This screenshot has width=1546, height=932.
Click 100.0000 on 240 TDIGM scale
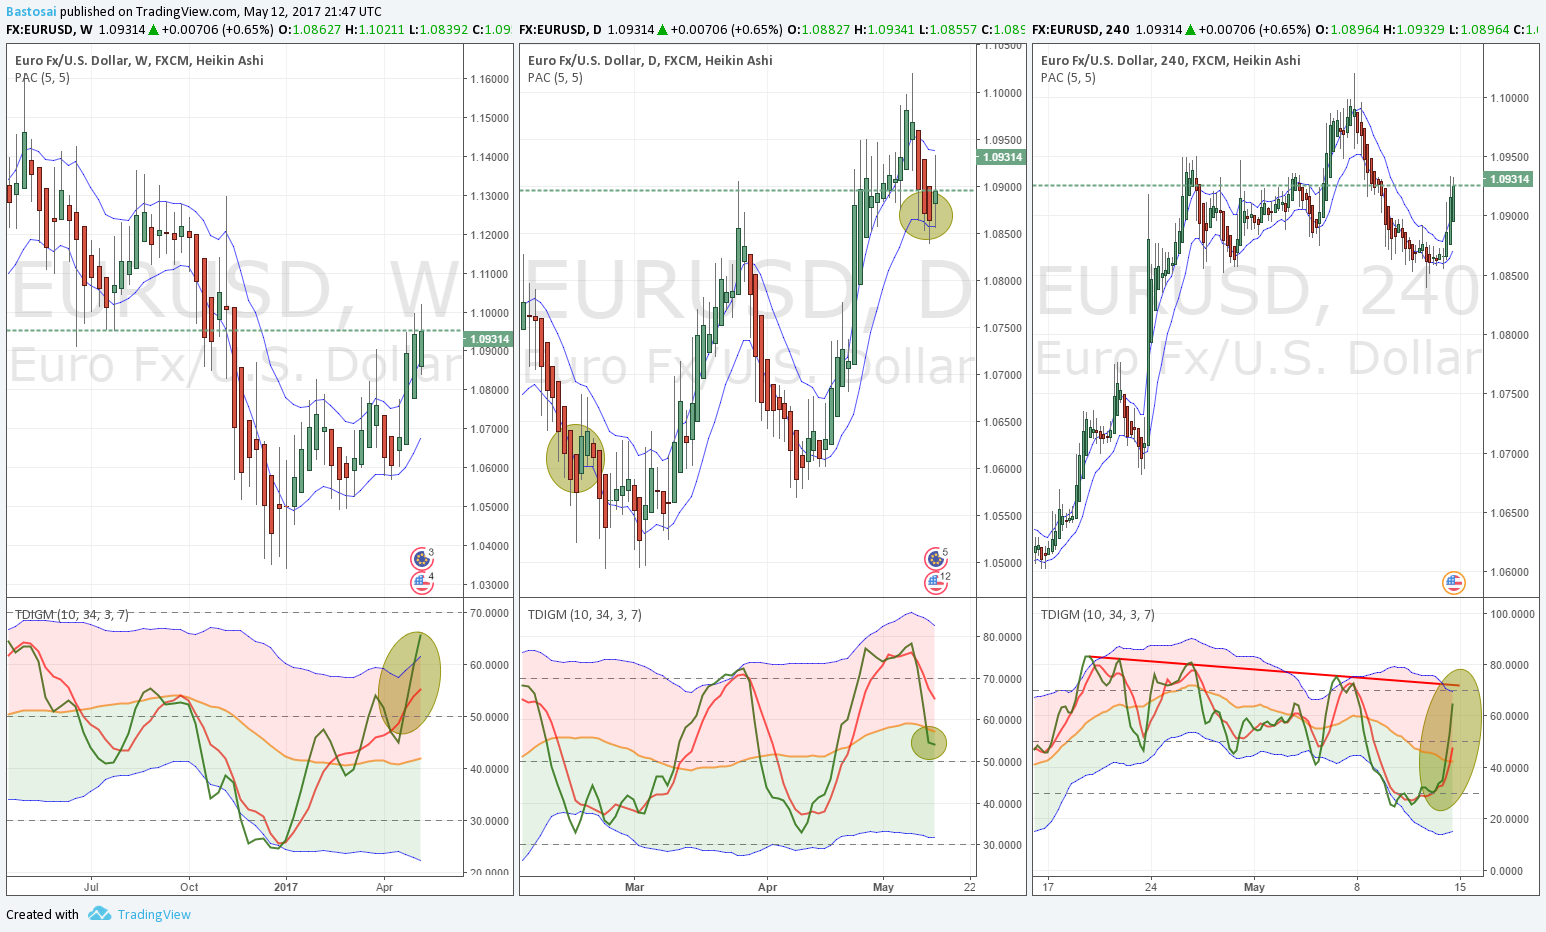pyautogui.click(x=1512, y=613)
